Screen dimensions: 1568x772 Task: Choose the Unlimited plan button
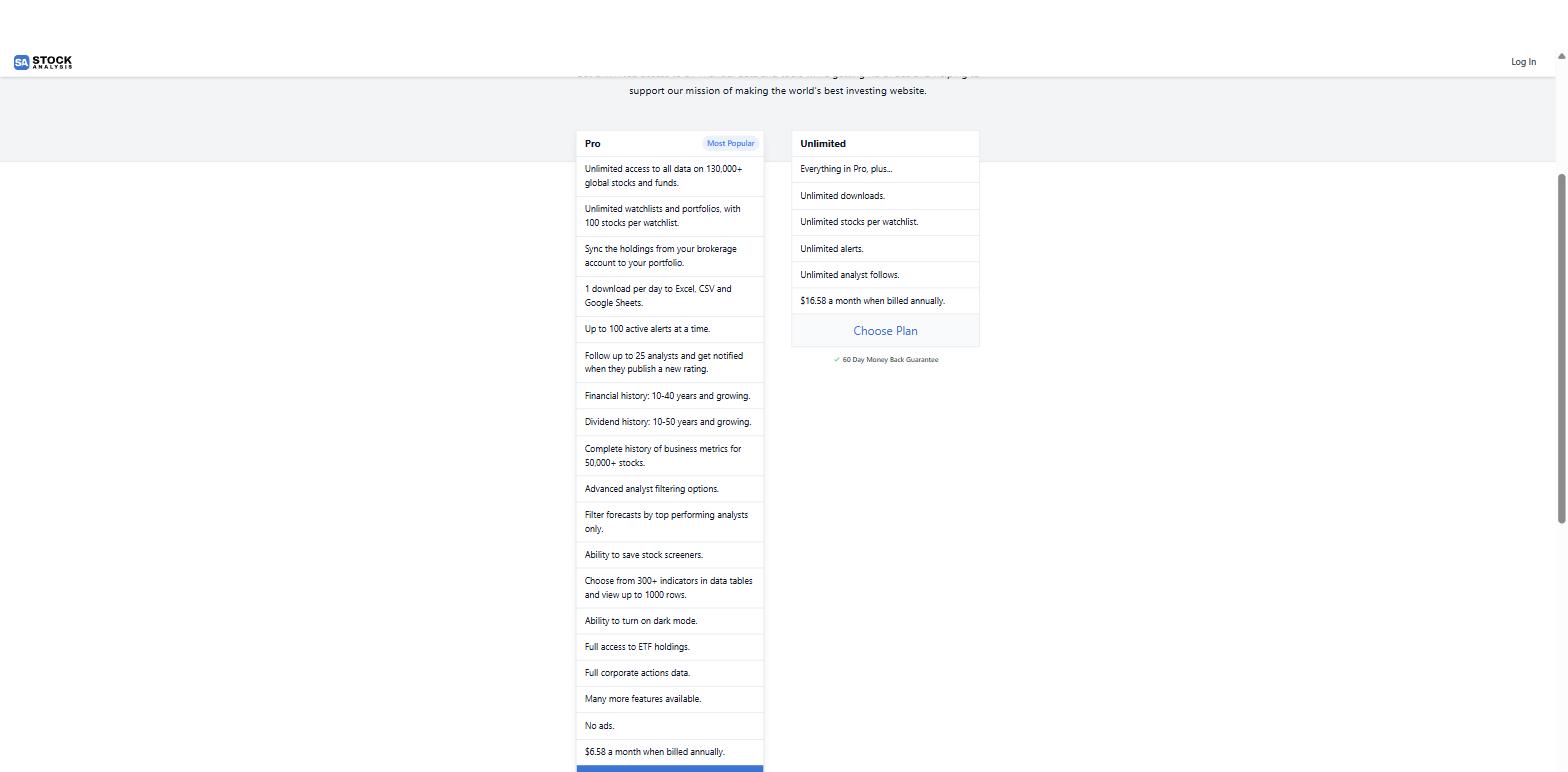click(885, 331)
